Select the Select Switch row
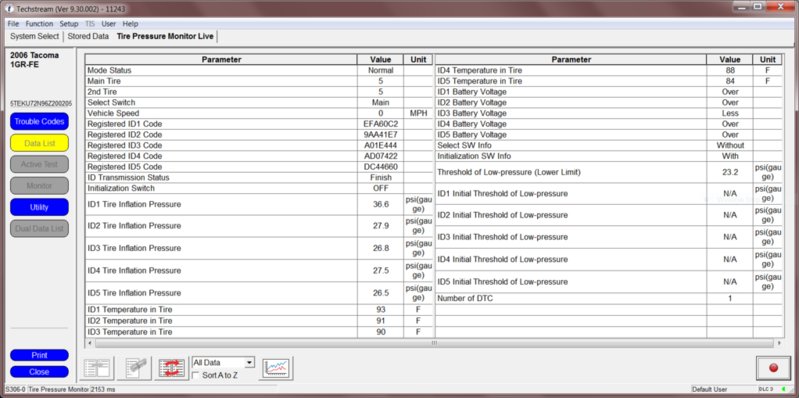 pos(259,102)
